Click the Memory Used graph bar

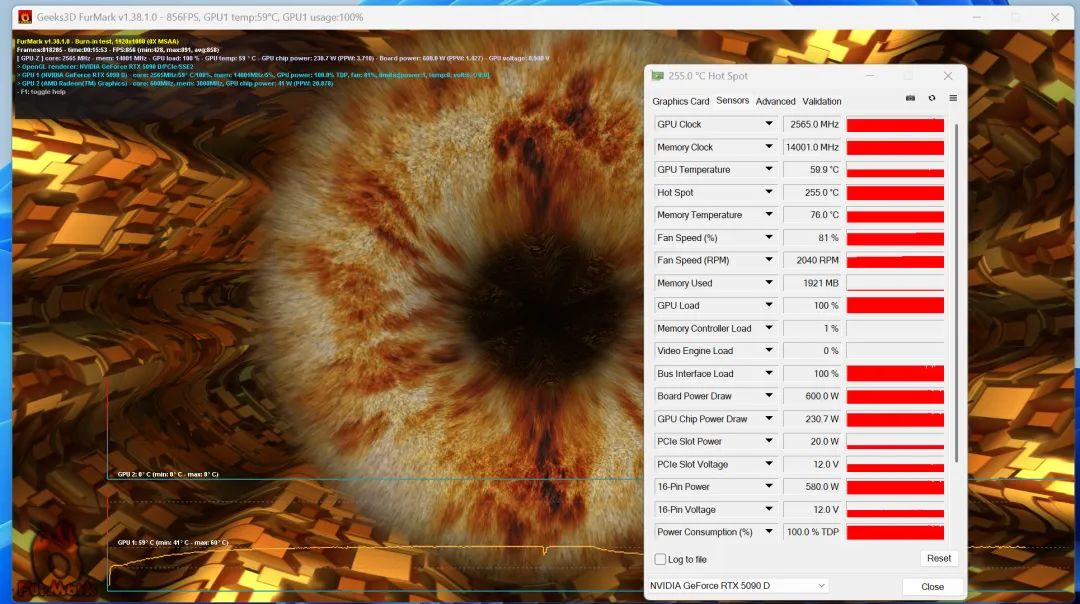coord(895,283)
